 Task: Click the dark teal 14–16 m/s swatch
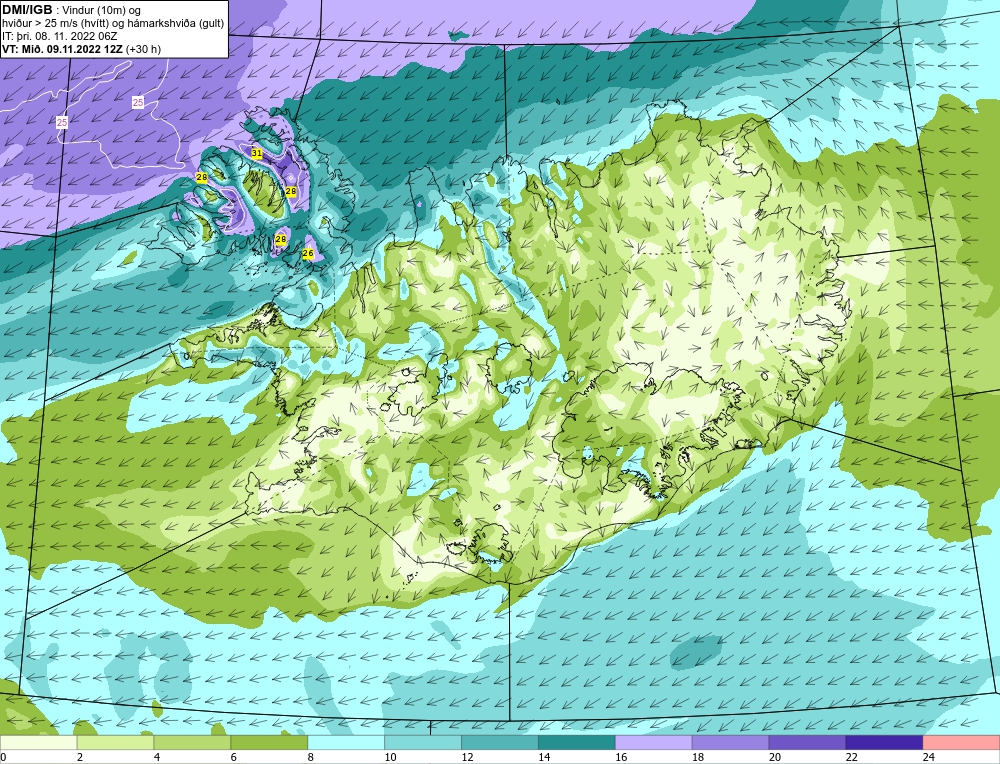[577, 743]
